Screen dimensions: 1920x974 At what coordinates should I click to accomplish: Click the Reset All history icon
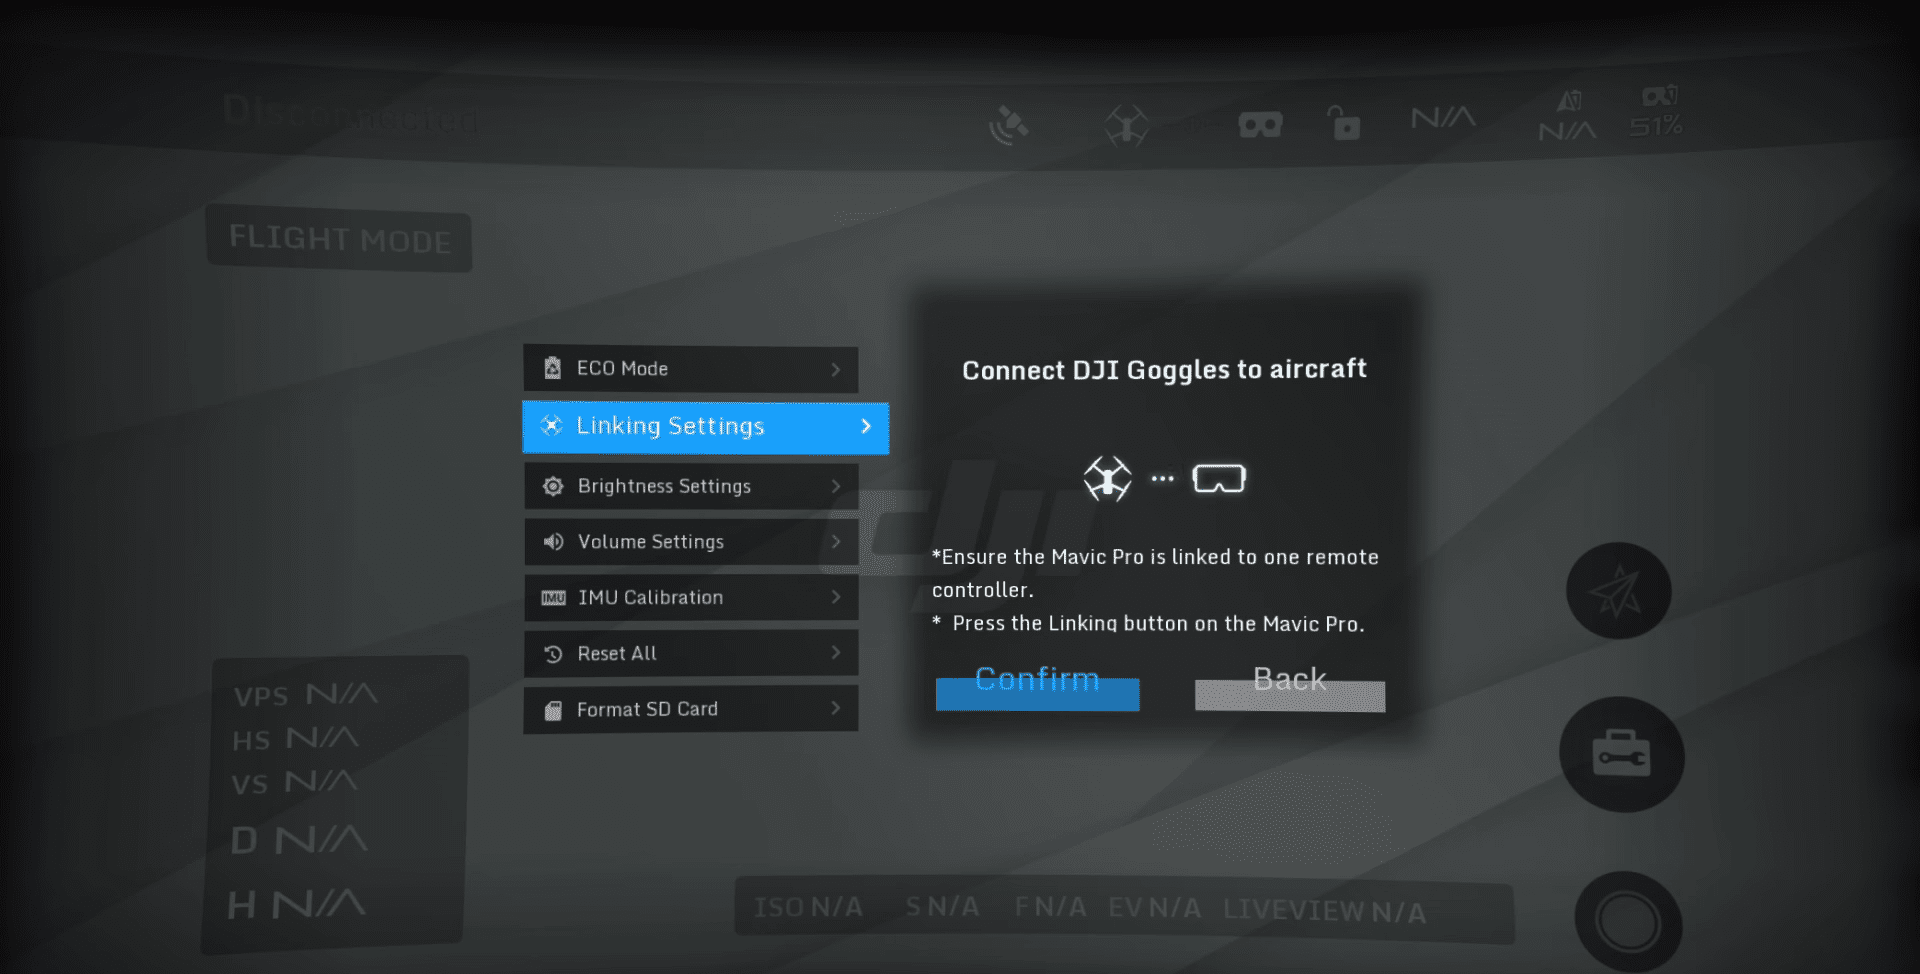pos(553,654)
